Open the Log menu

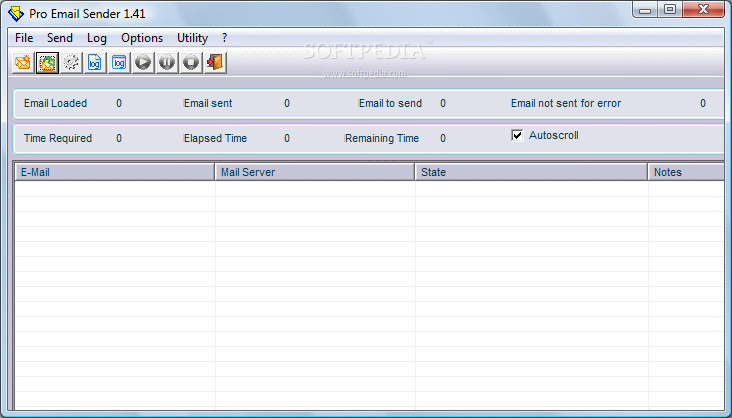(x=97, y=38)
